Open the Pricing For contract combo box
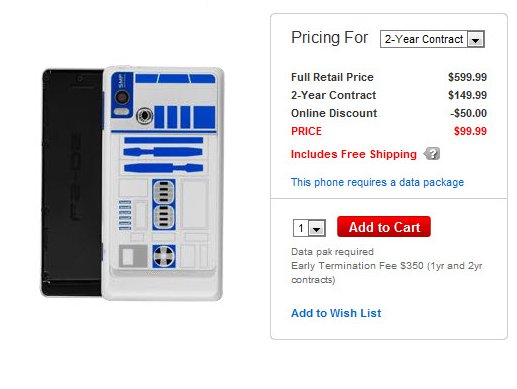This screenshot has height=389, width=517. (432, 39)
